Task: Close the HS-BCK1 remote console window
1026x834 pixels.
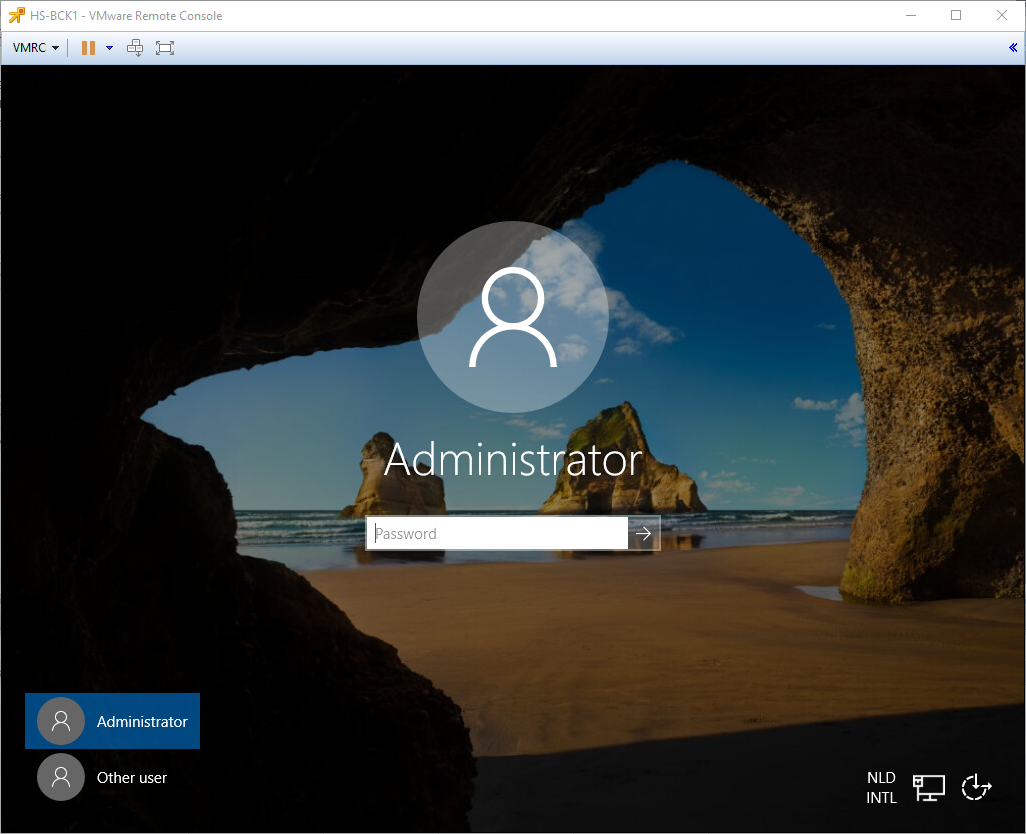Action: (x=1002, y=15)
